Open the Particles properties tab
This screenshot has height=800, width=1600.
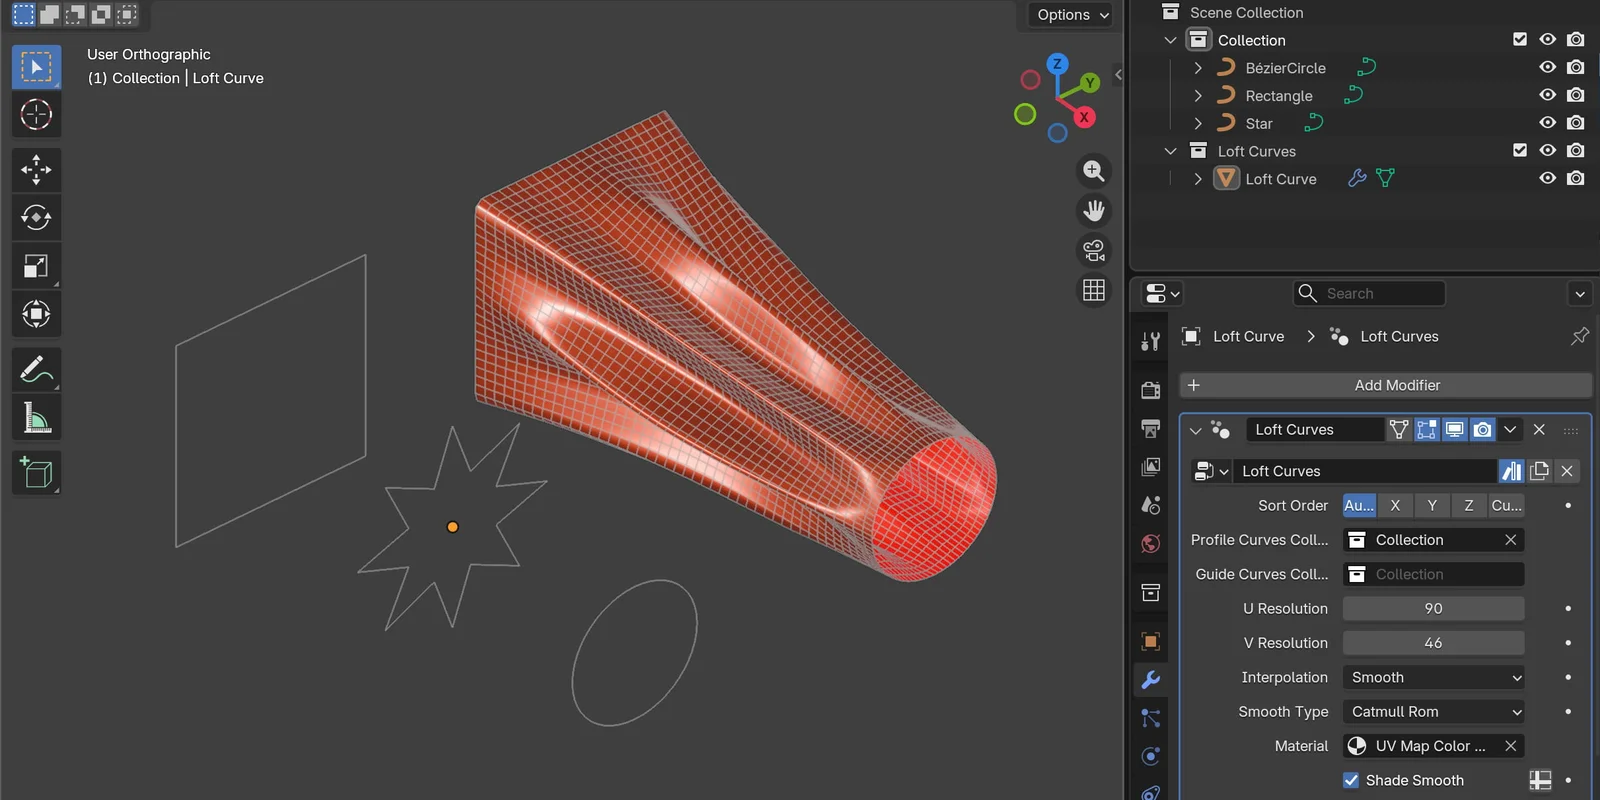click(1151, 718)
